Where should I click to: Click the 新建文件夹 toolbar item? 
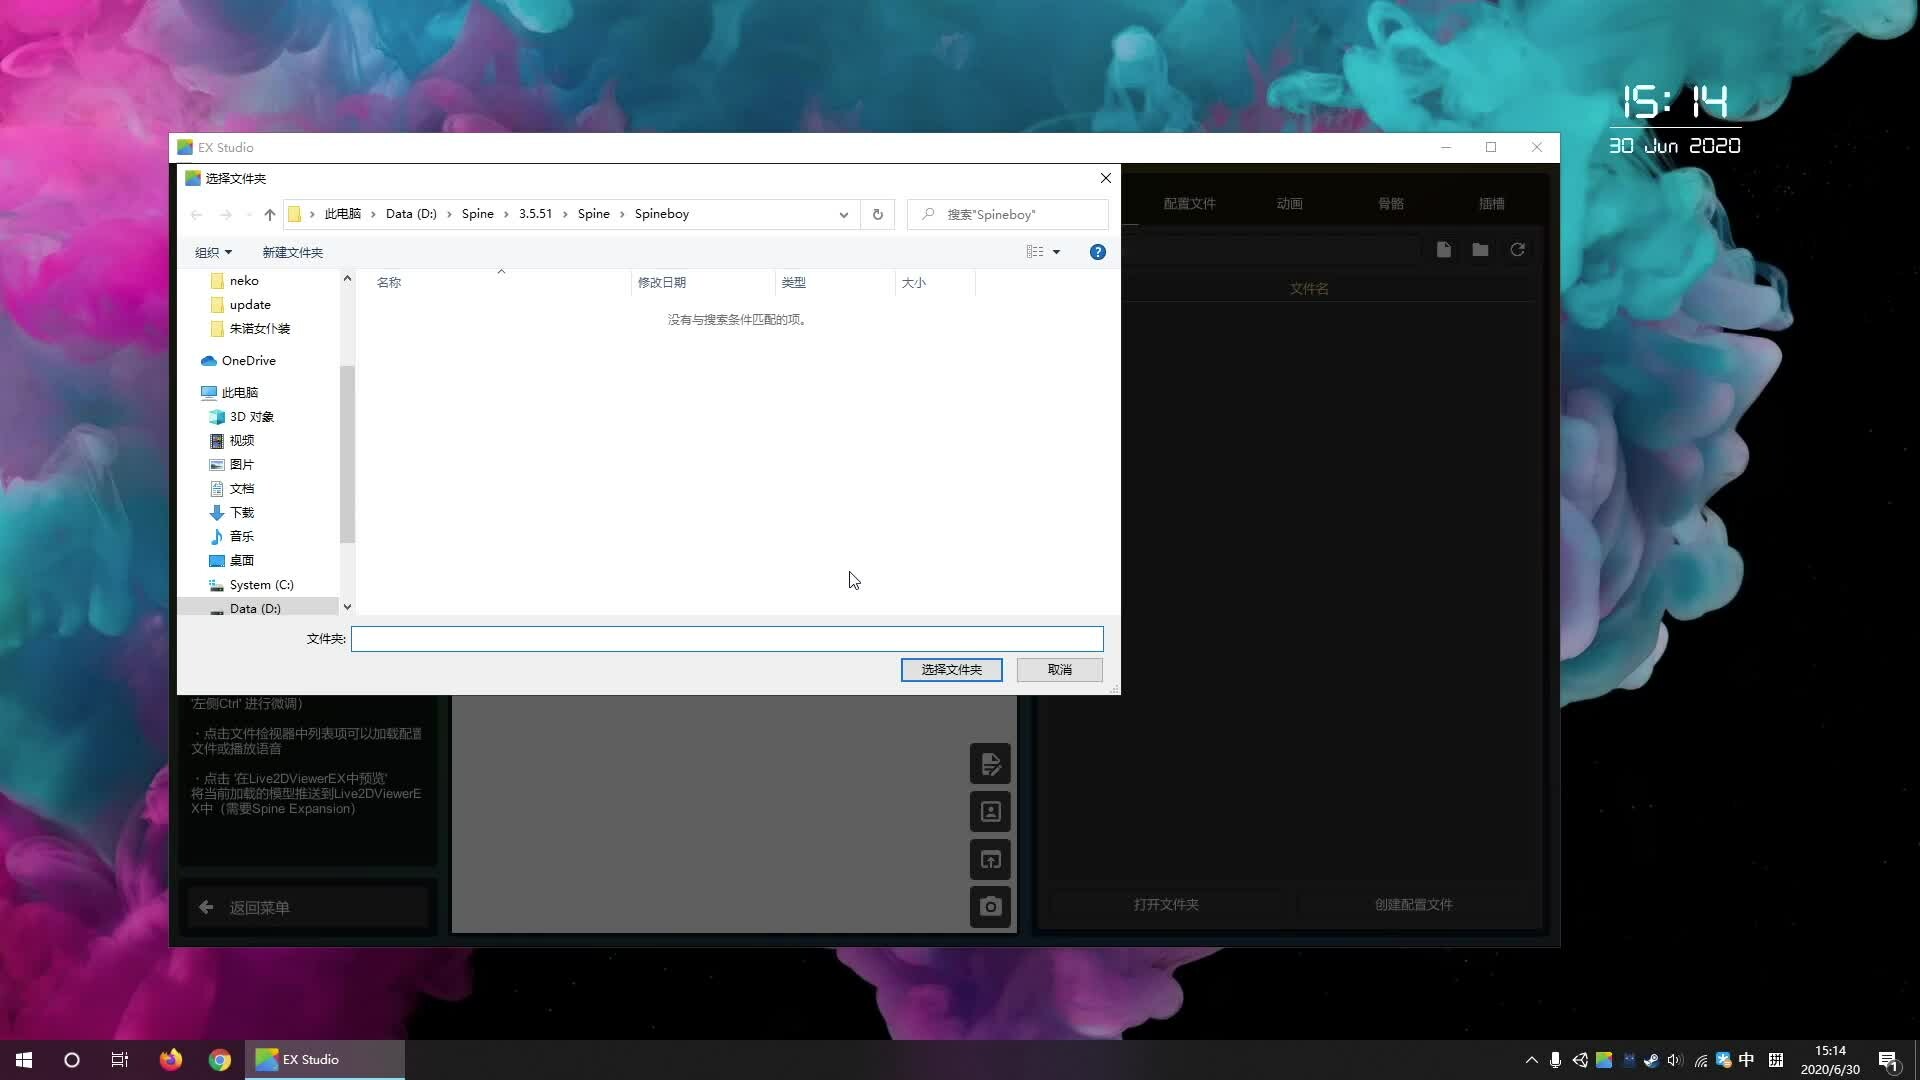pyautogui.click(x=292, y=252)
